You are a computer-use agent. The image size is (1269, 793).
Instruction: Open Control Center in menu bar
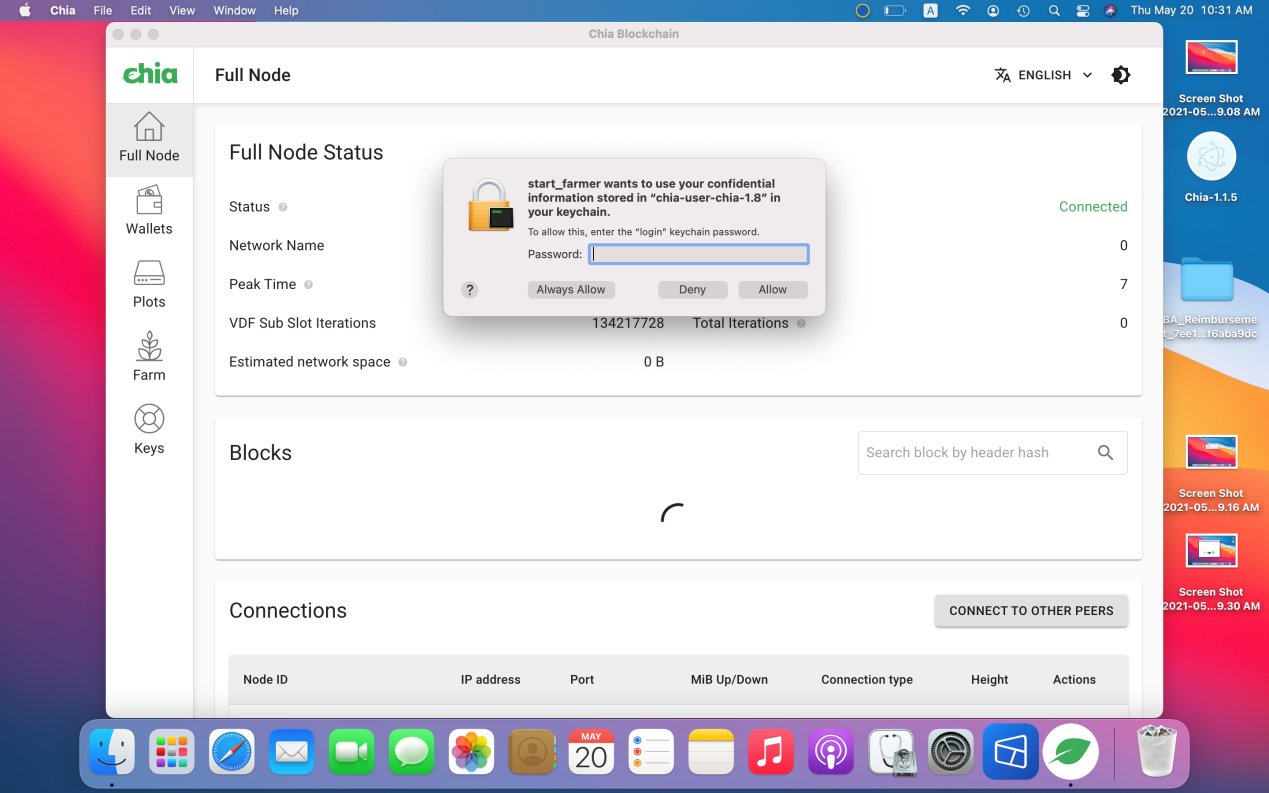(x=1082, y=10)
